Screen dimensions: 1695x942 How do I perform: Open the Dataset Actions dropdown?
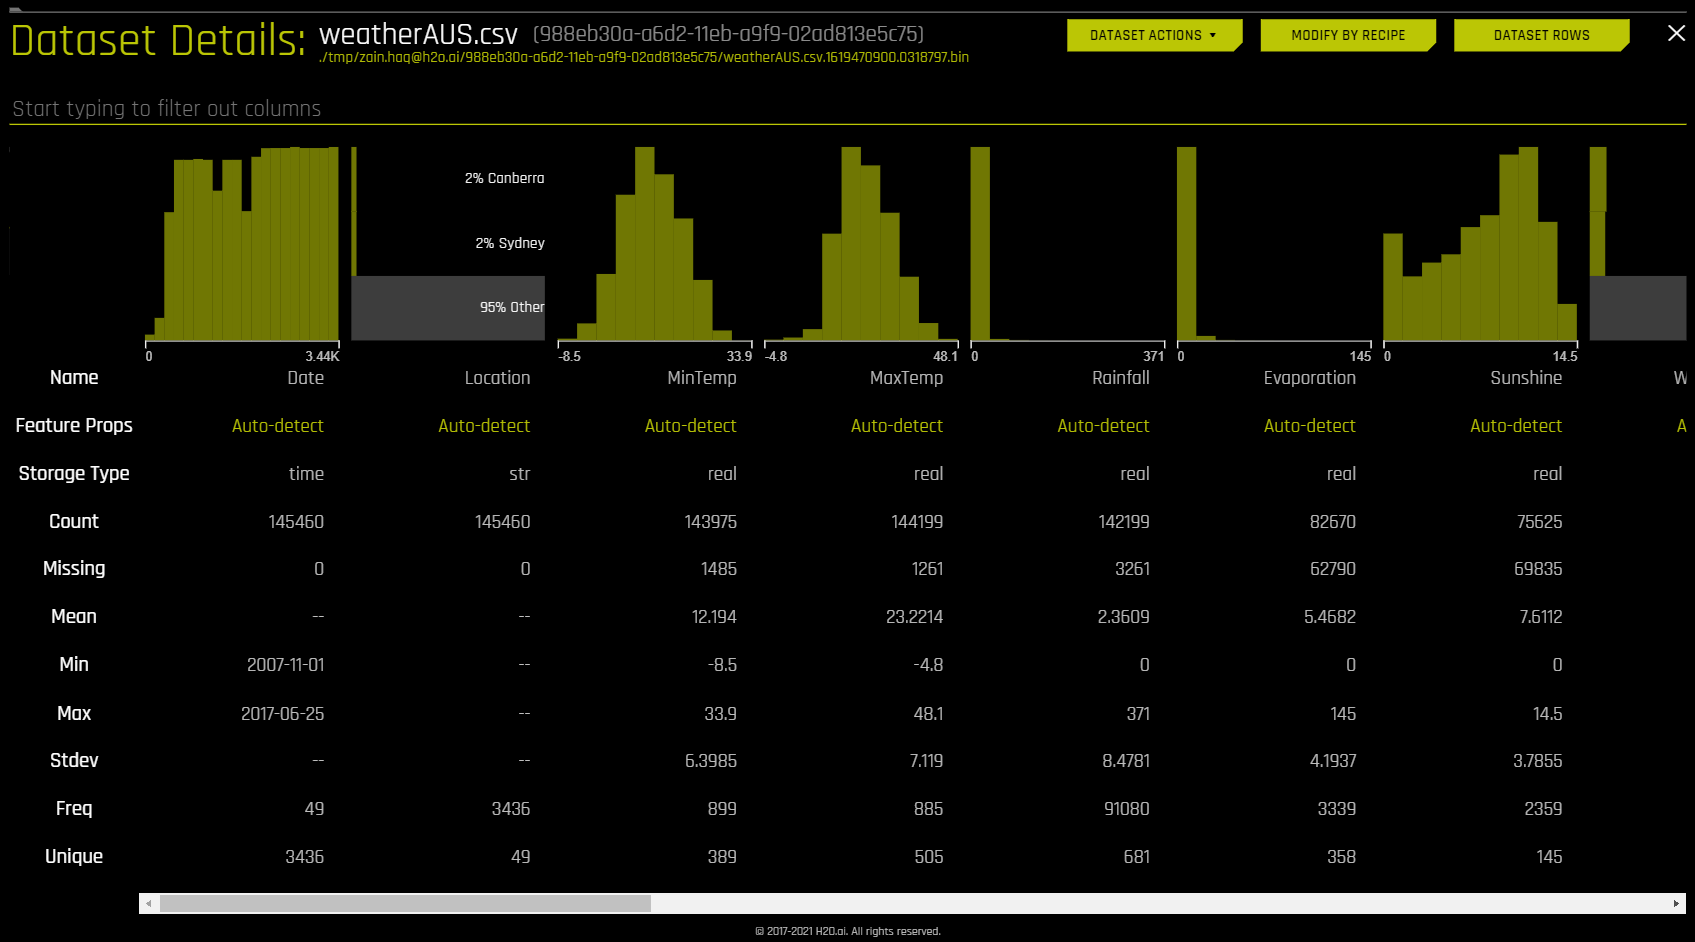(x=1154, y=35)
